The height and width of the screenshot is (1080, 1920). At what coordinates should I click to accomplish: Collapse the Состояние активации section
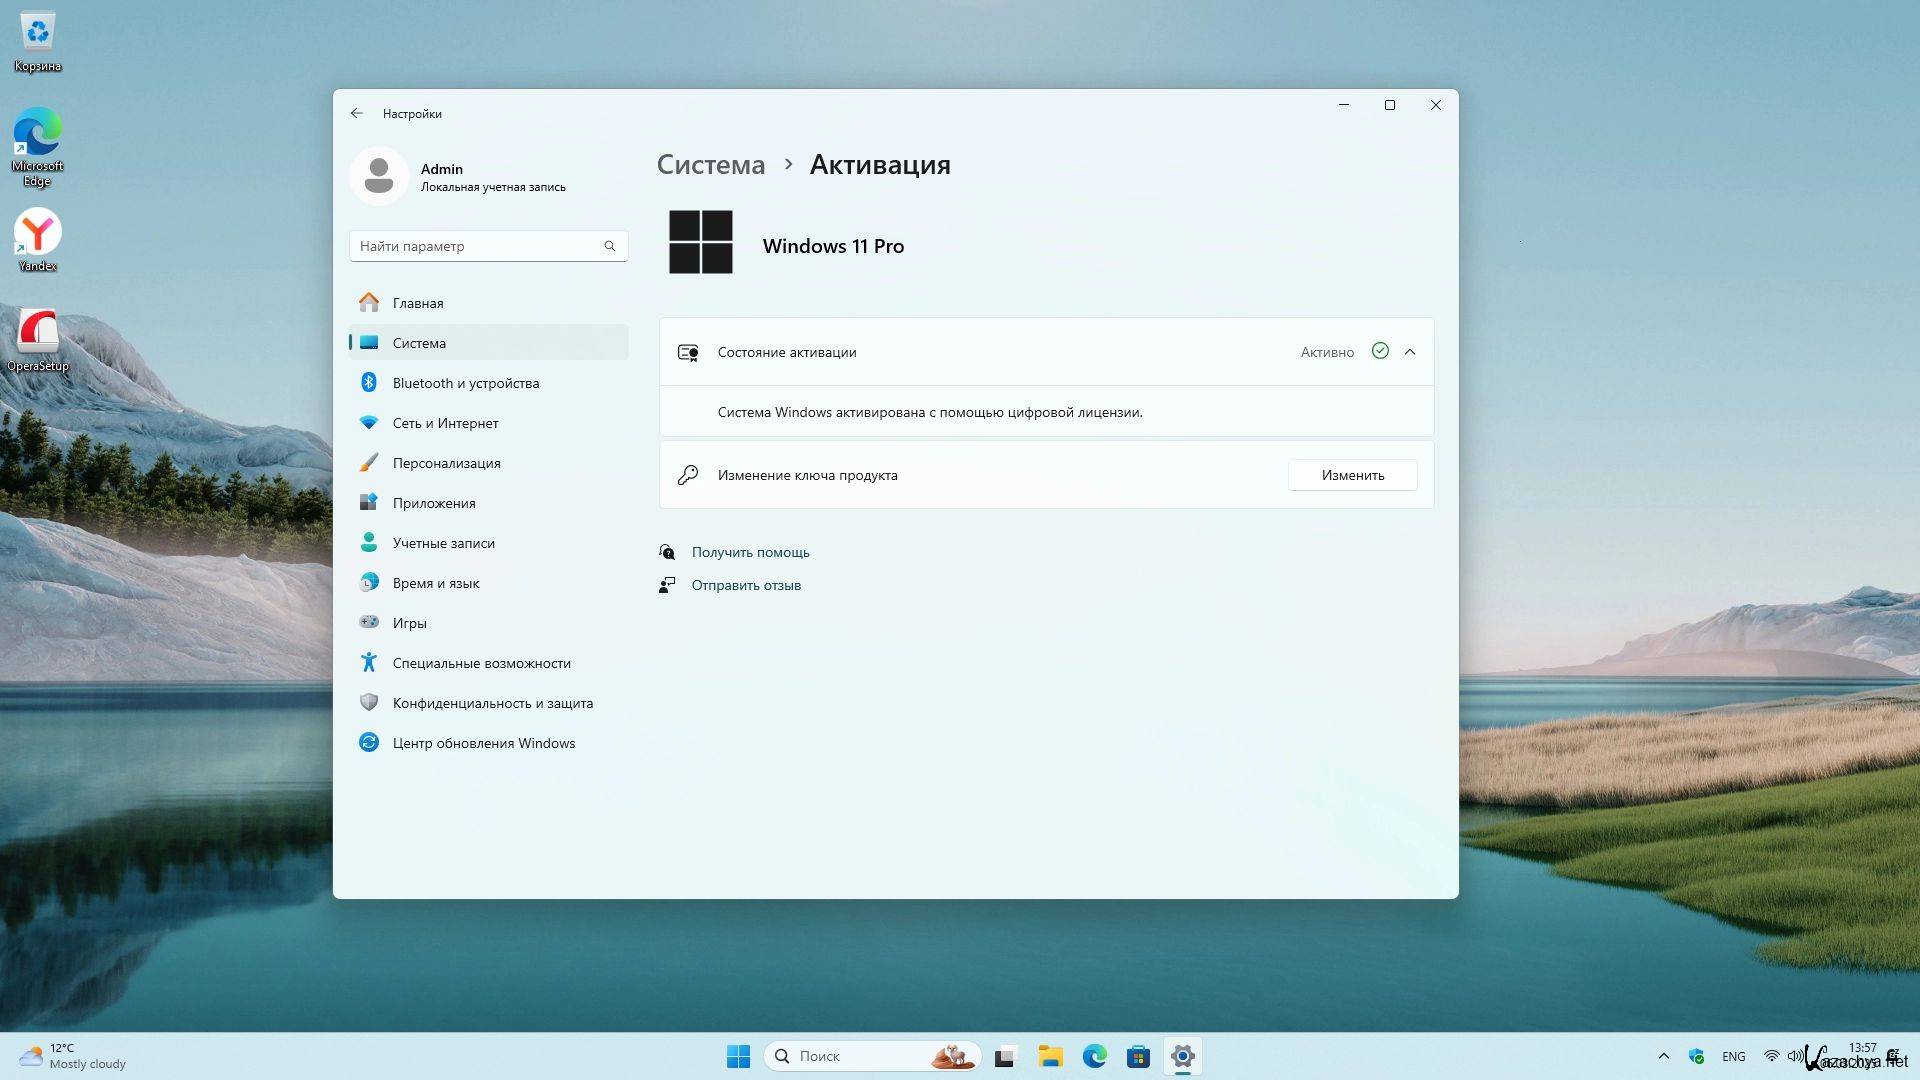pos(1410,352)
